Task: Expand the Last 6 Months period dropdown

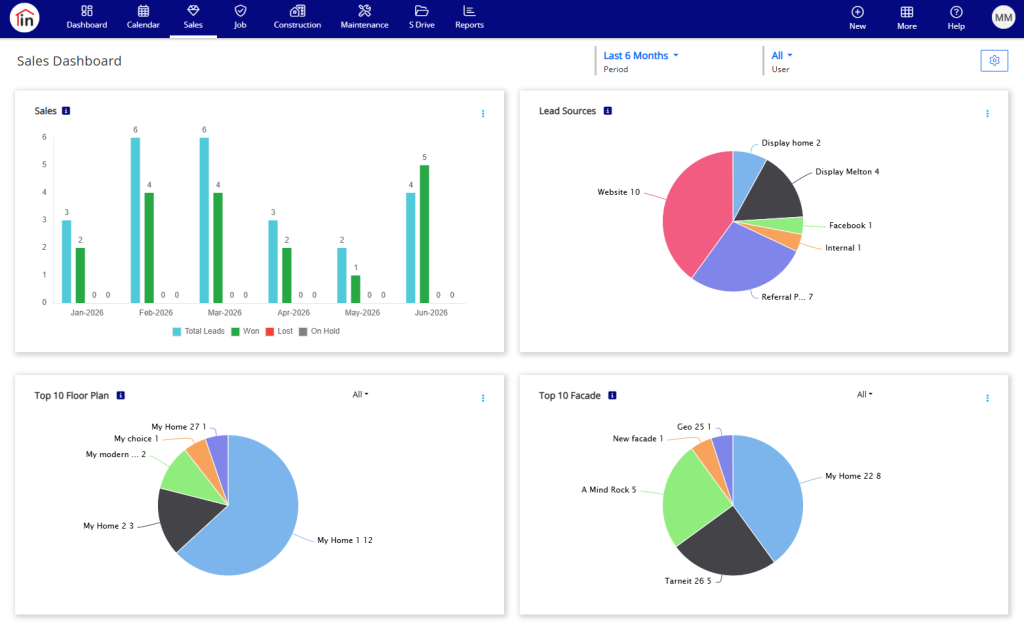Action: point(641,56)
